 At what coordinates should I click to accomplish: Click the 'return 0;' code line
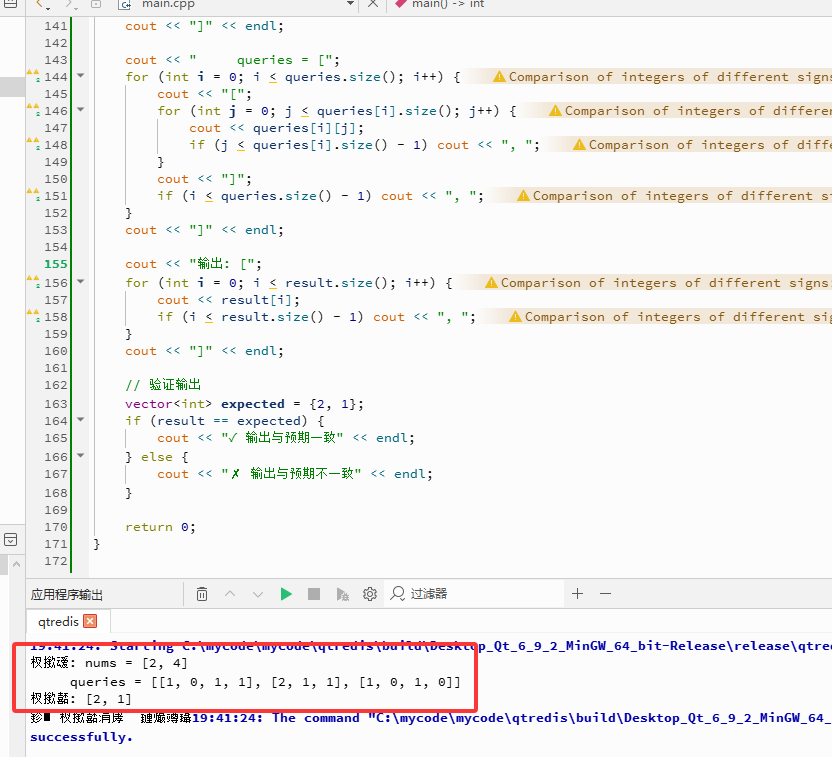pyautogui.click(x=160, y=527)
